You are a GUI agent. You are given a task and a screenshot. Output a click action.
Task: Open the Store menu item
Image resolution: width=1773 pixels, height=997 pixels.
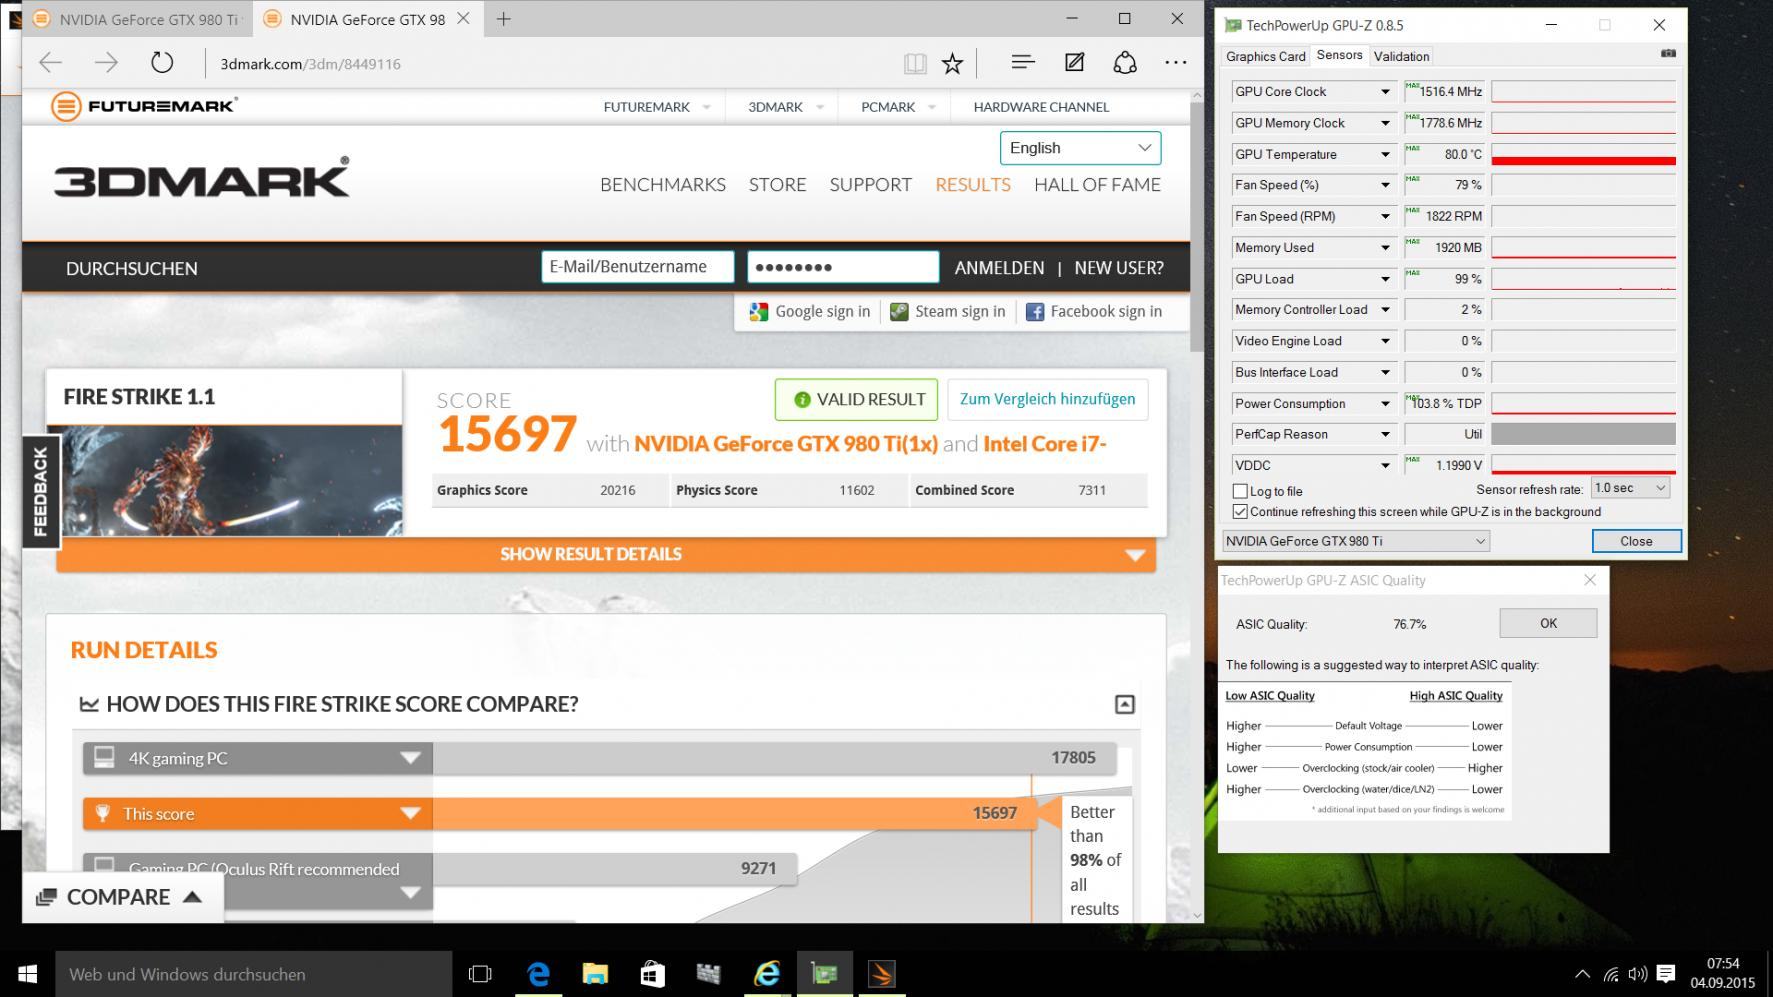777,184
